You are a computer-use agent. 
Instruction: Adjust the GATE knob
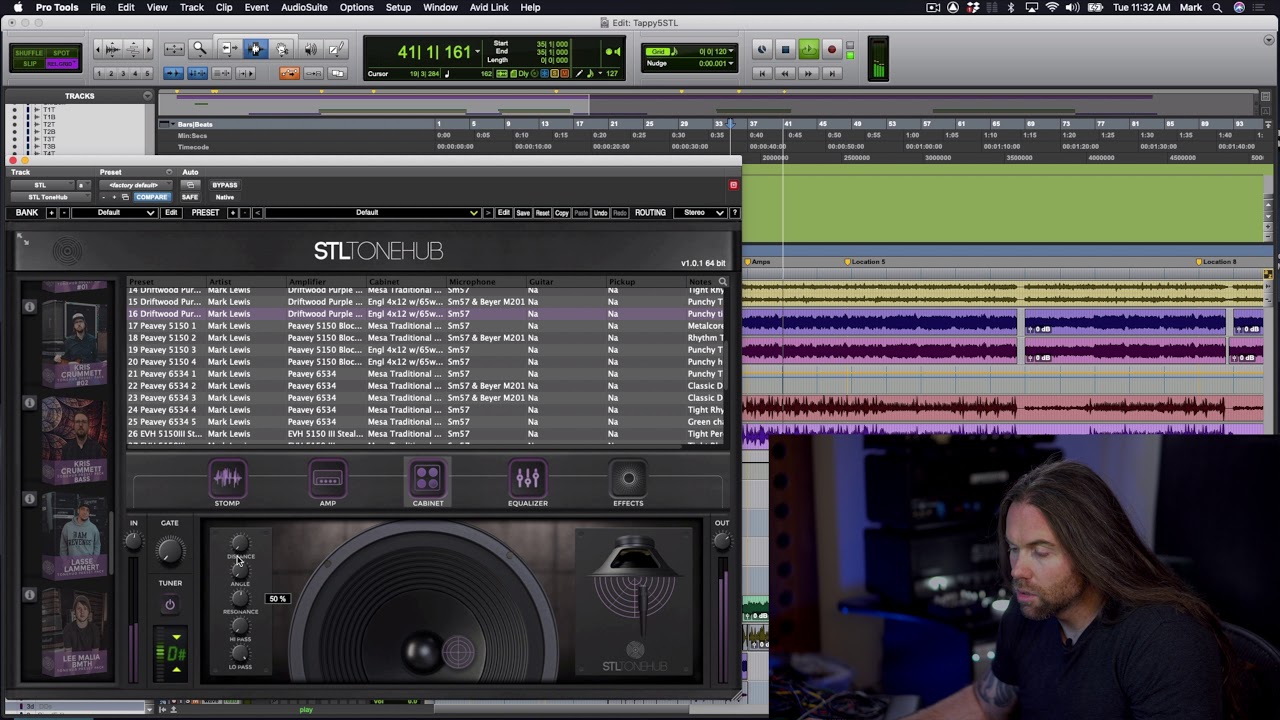coord(170,549)
